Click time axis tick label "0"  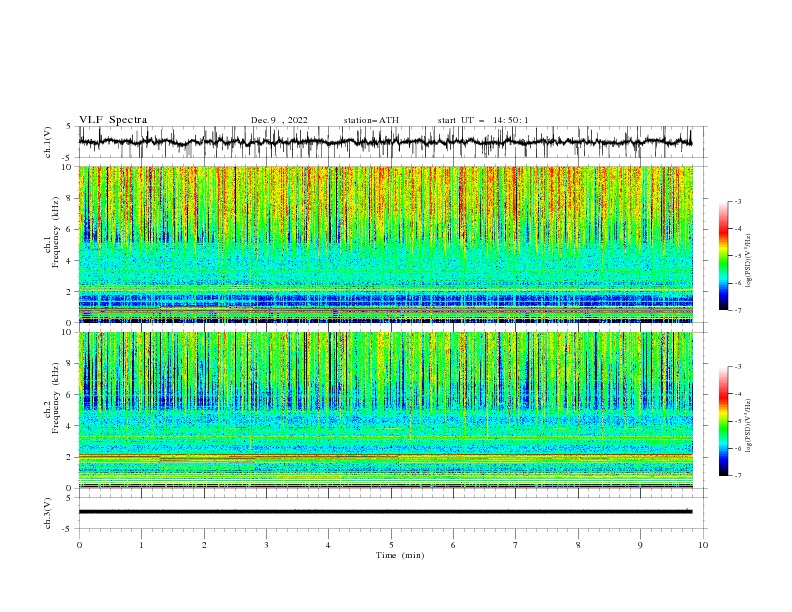[79, 545]
